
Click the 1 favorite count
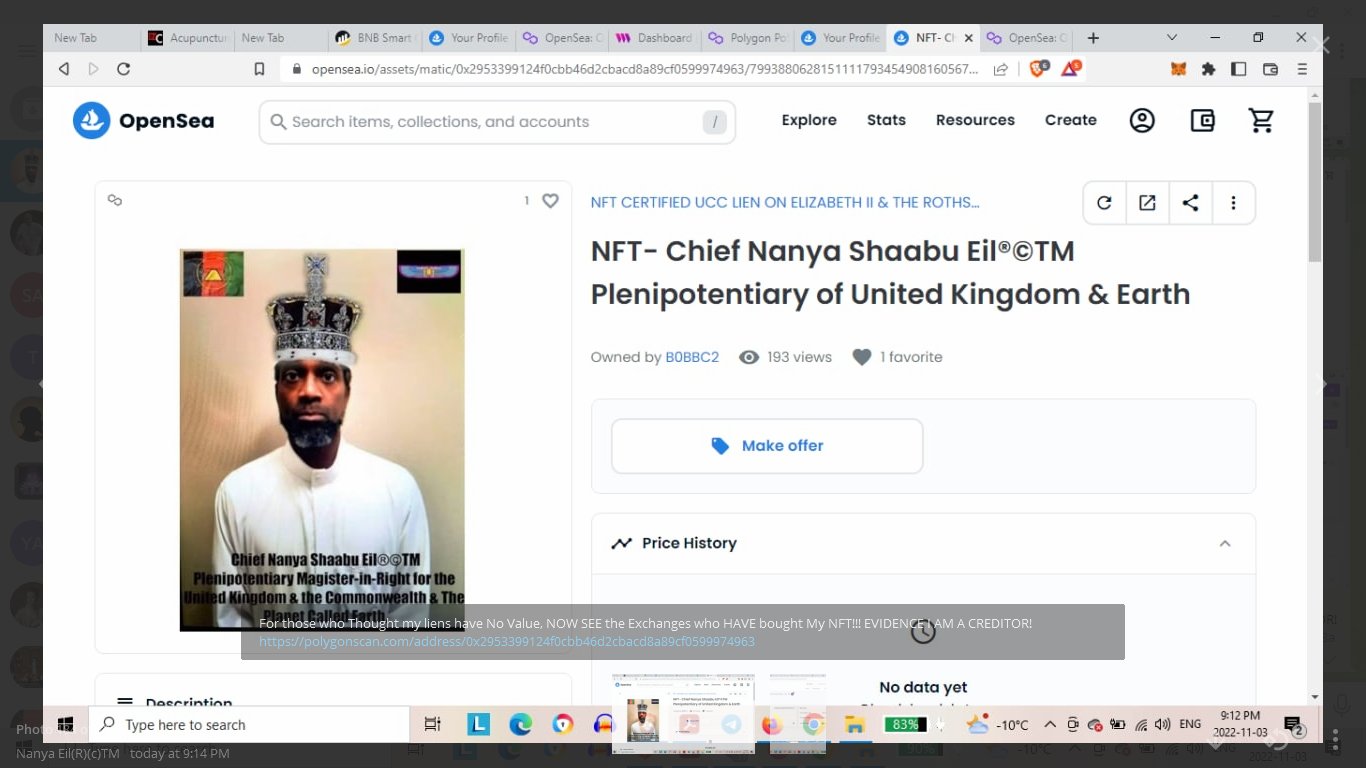coord(911,357)
